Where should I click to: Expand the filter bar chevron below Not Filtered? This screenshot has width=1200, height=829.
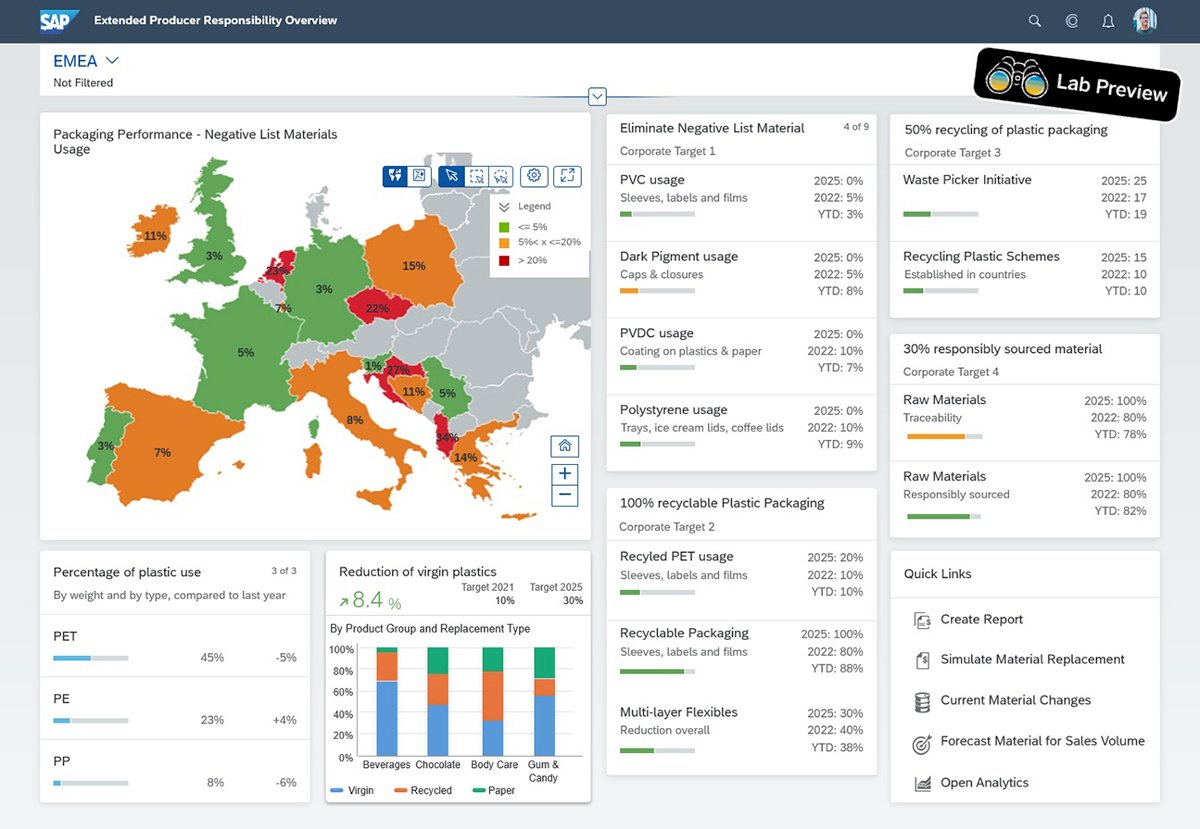[x=597, y=96]
